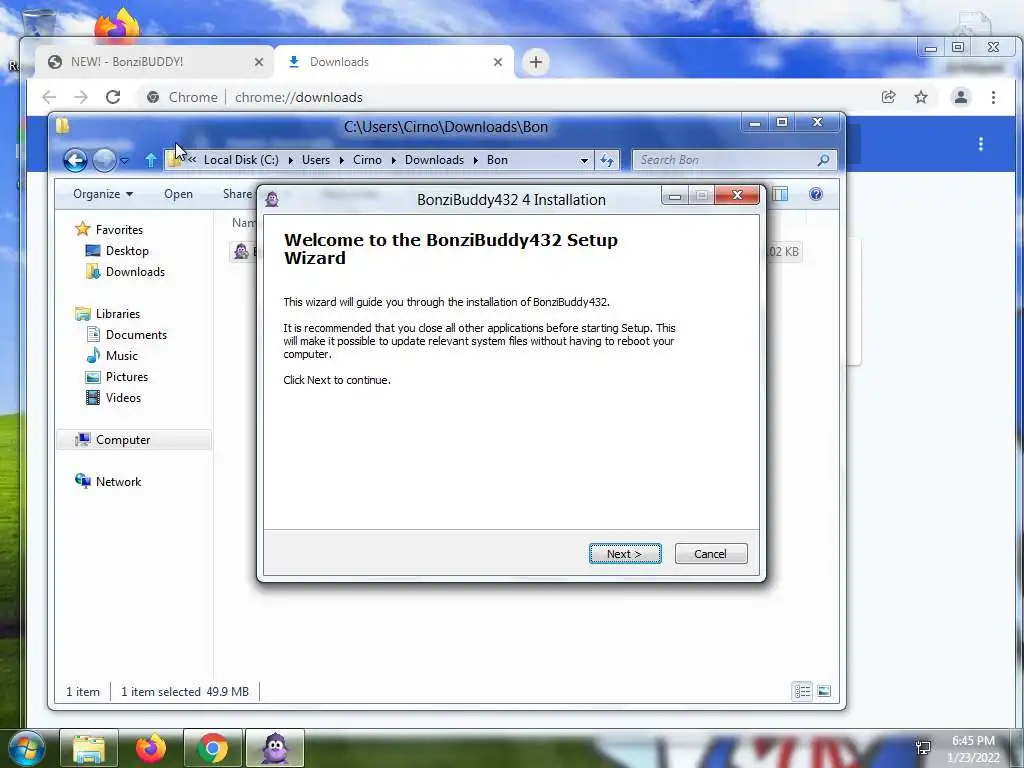The height and width of the screenshot is (768, 1024).
Task: Click BonziBuddy installer taskbar button
Action: tap(274, 748)
